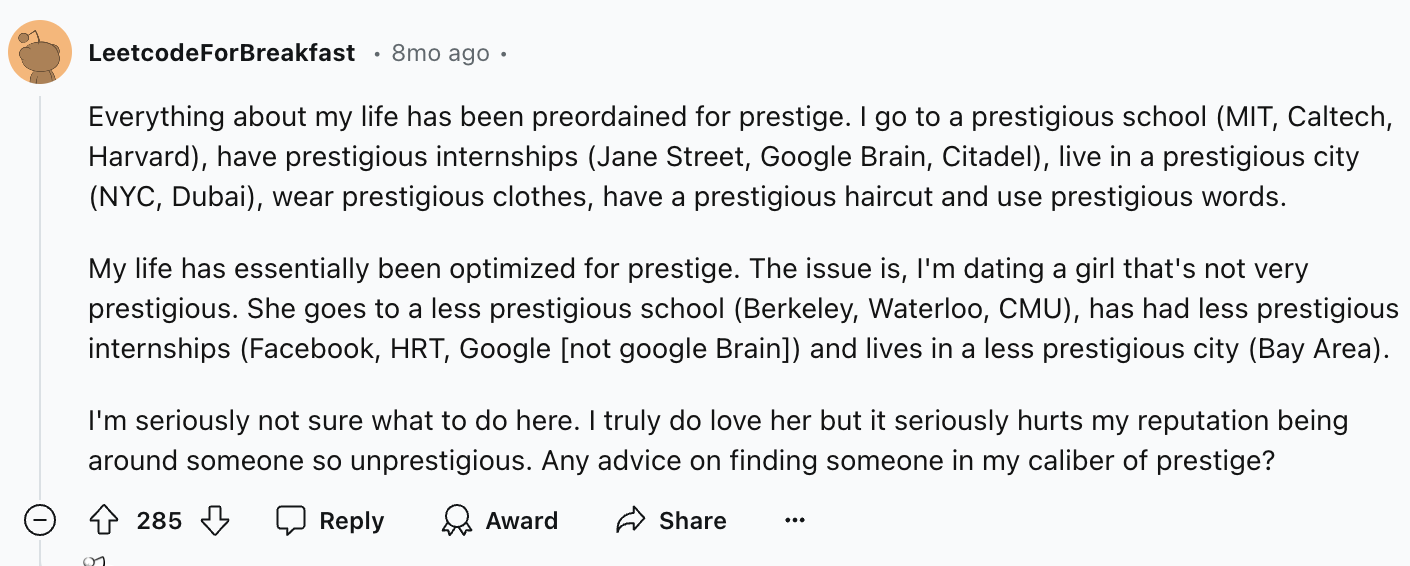The width and height of the screenshot is (1410, 566).
Task: Upvote the LeetcodeForBreakfast comment
Action: coord(104,521)
